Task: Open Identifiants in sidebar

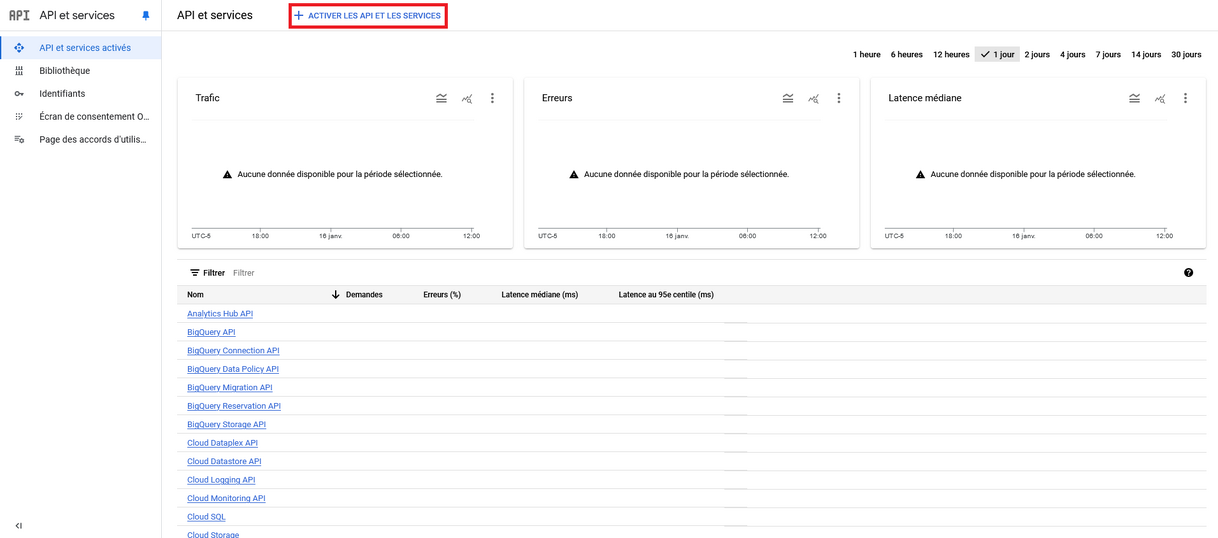Action: pyautogui.click(x=62, y=94)
